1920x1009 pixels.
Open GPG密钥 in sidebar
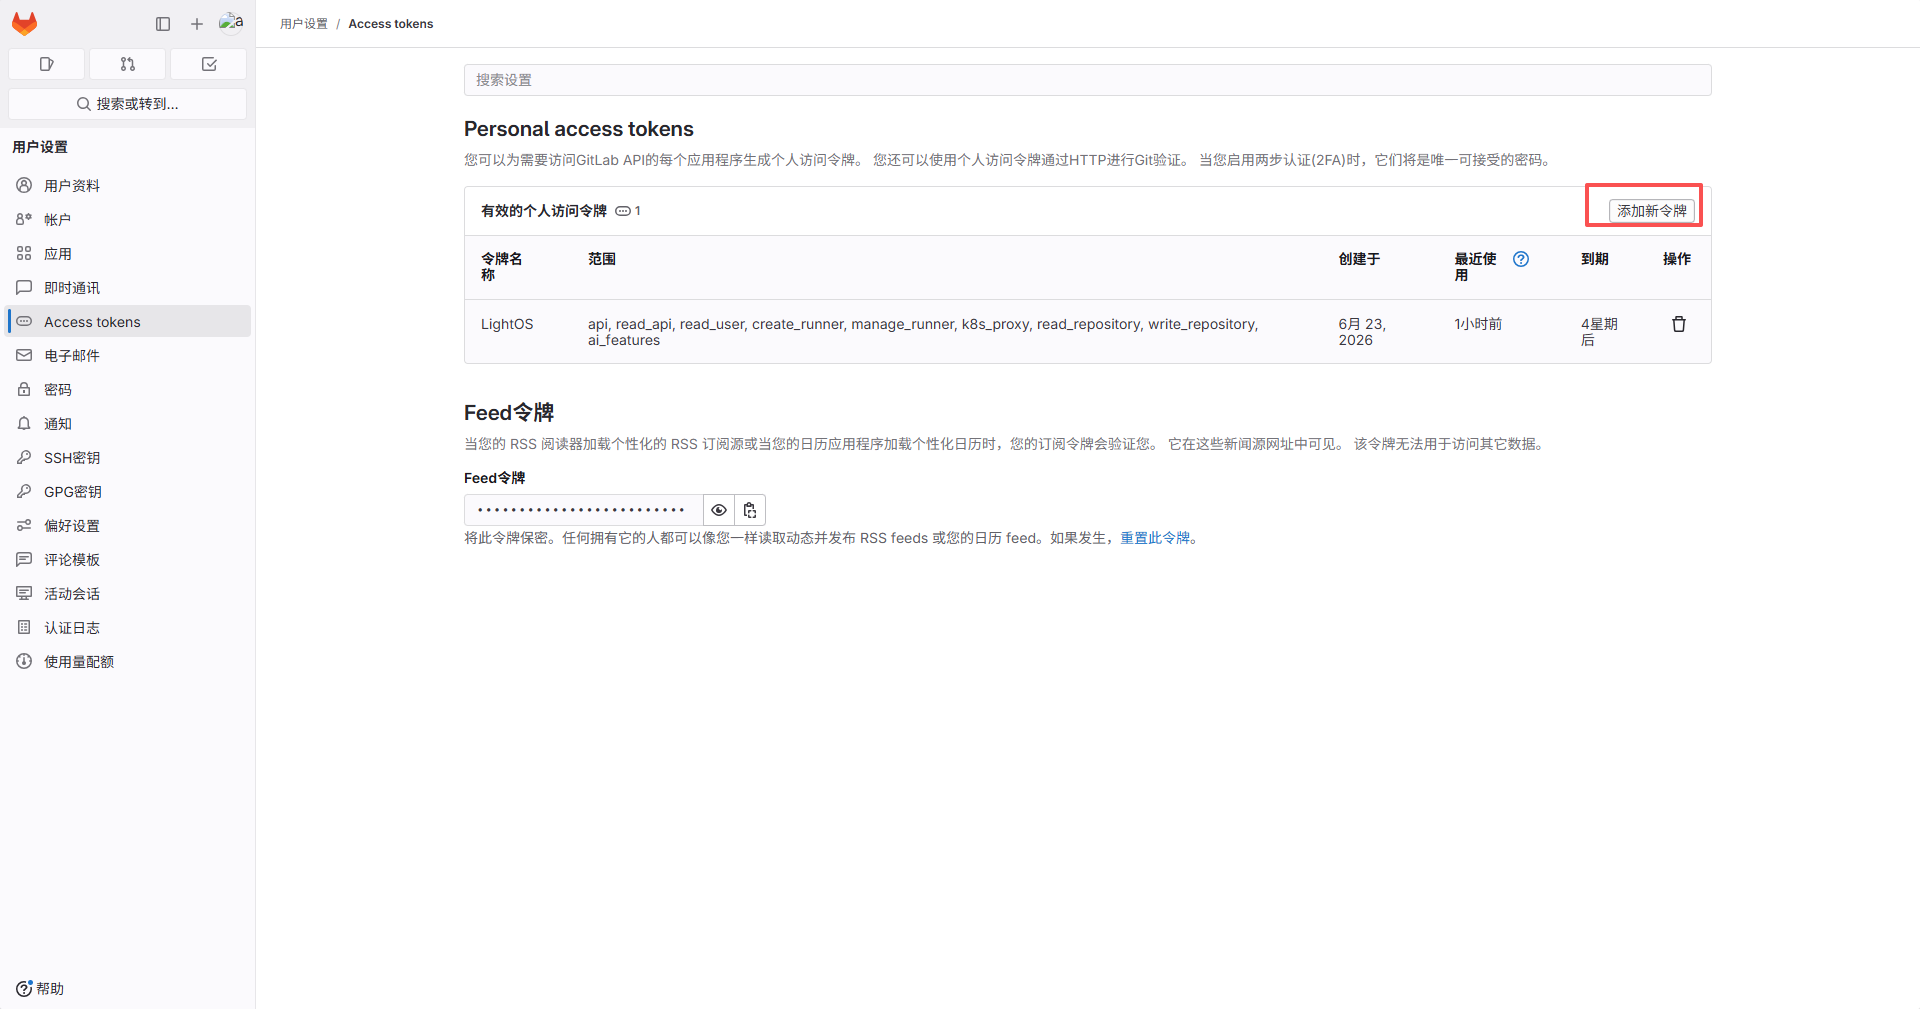click(128, 492)
